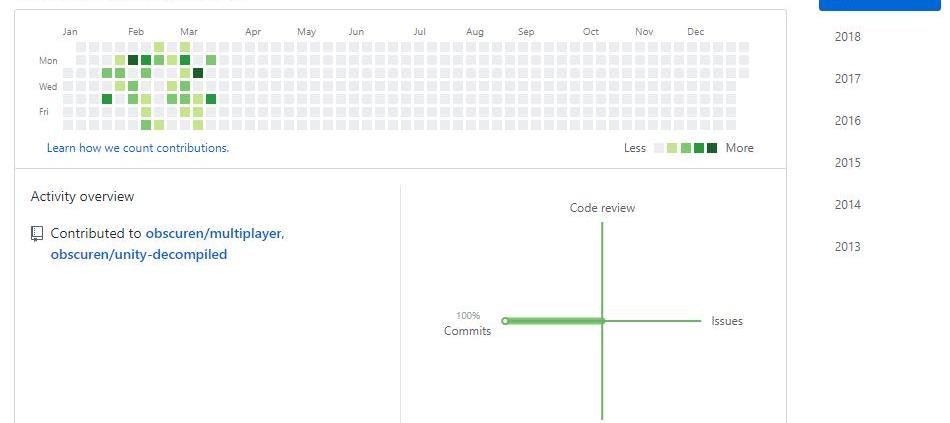Click the Mar month label
Viewport: 950px width, 423px height.
coord(189,32)
